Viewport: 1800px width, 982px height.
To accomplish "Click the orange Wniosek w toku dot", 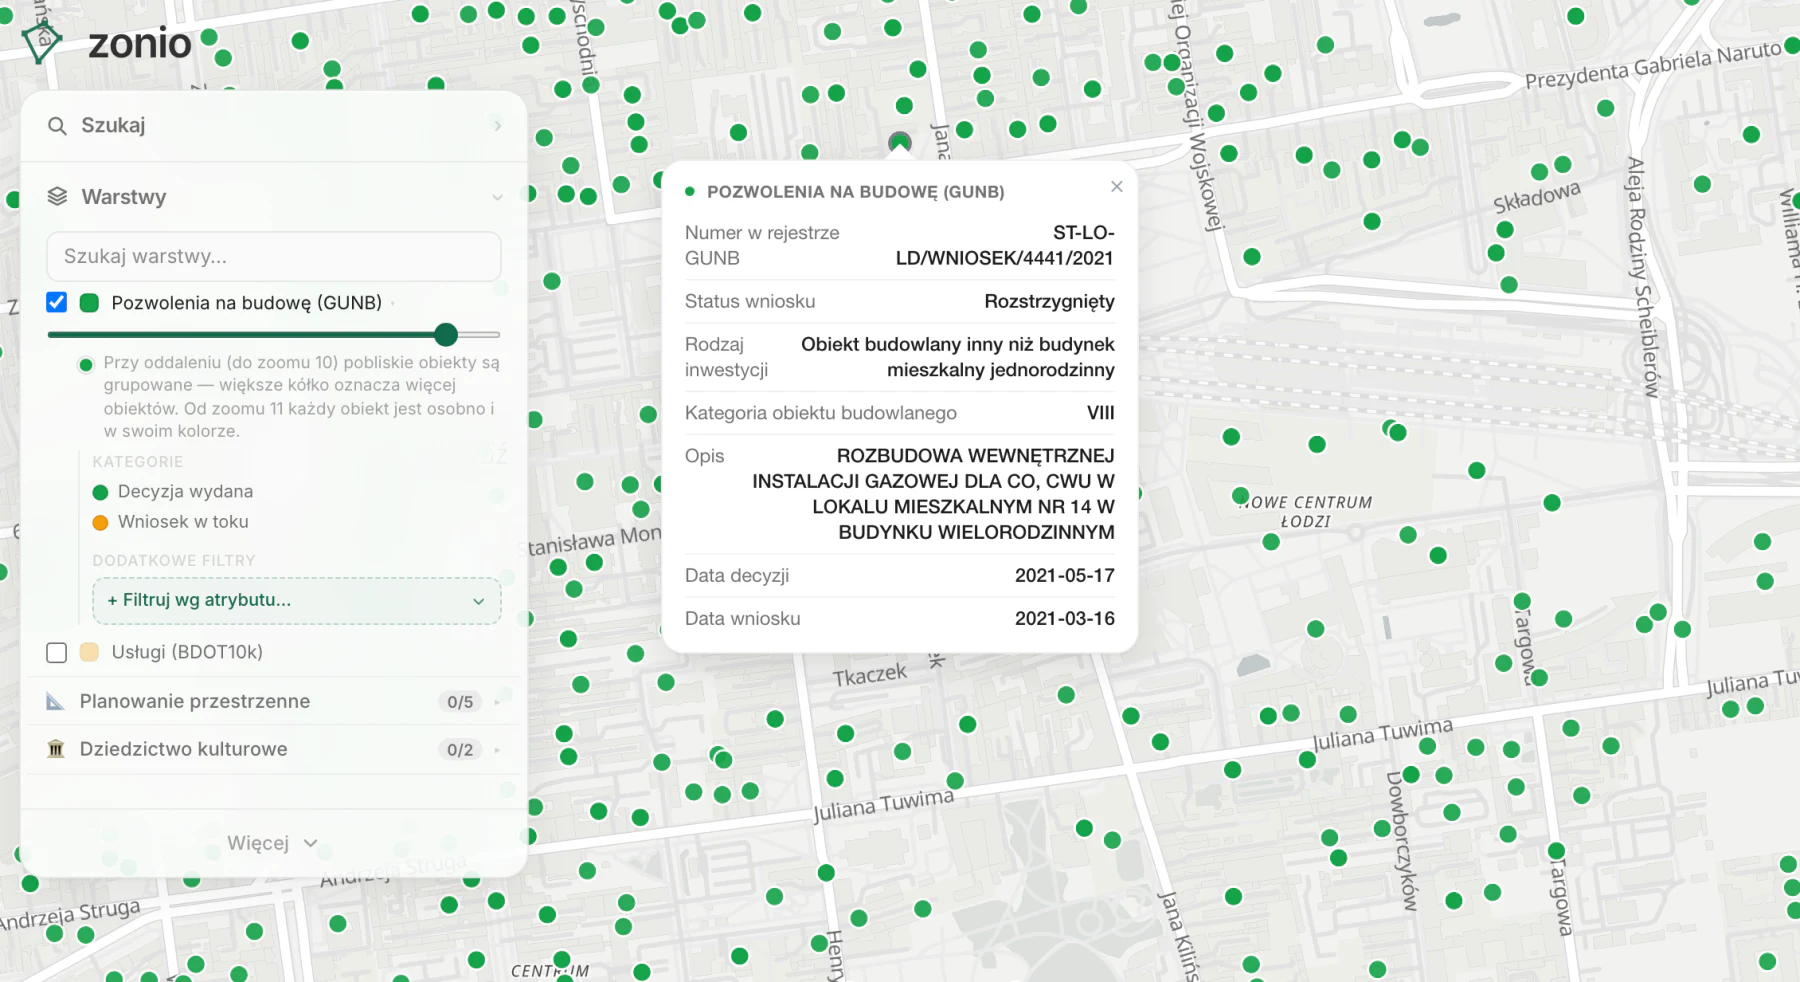I will click(100, 522).
